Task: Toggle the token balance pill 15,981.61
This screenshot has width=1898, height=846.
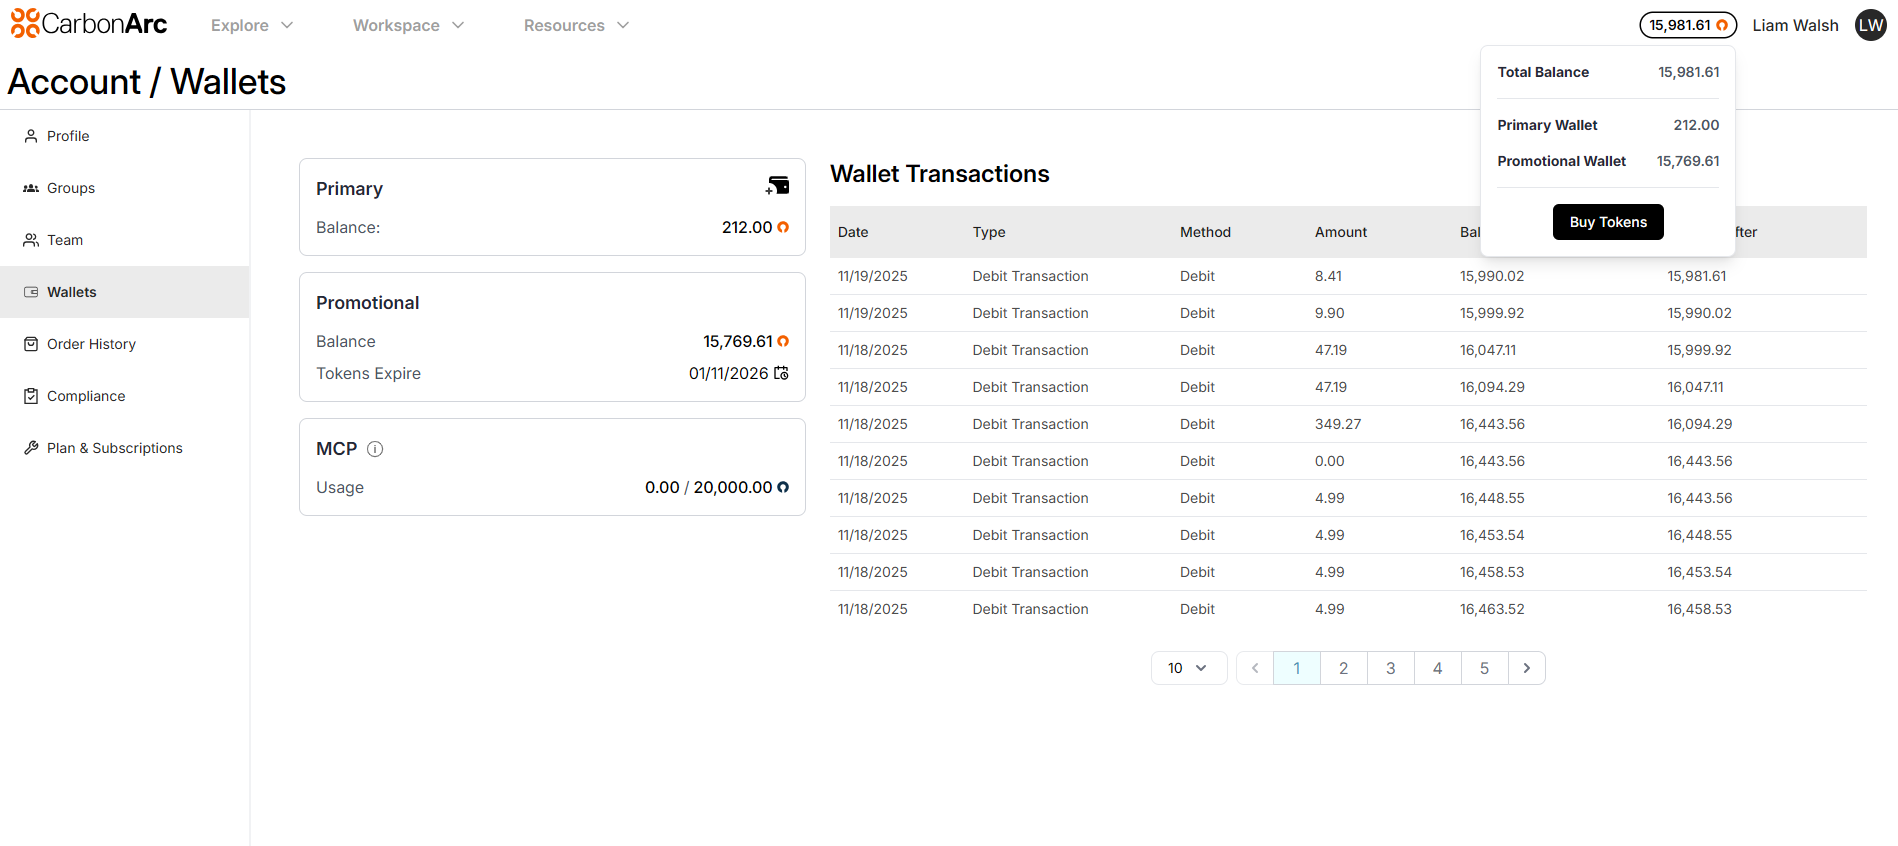Action: pyautogui.click(x=1687, y=25)
